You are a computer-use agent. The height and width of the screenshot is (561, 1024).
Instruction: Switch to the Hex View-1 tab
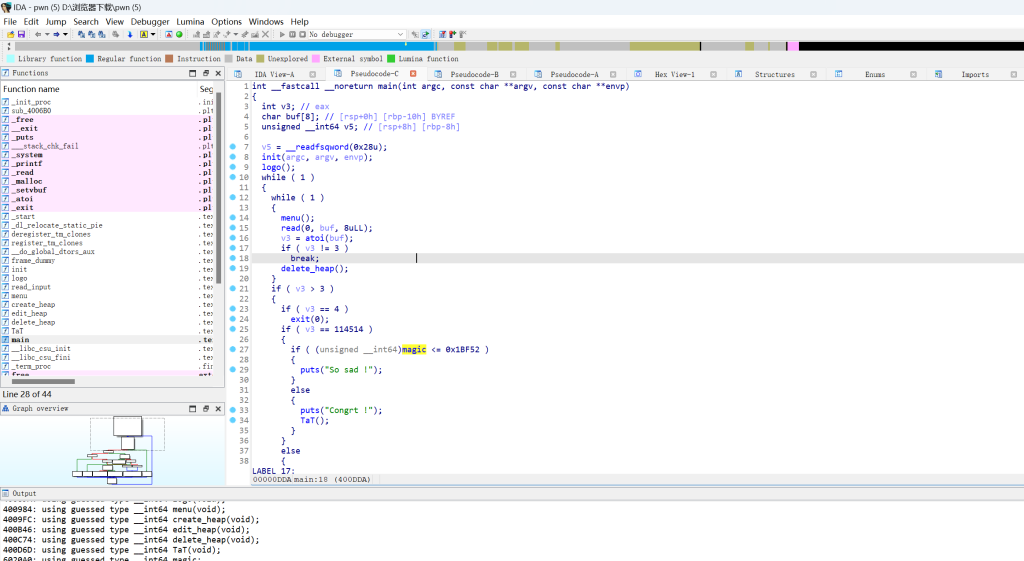(x=674, y=74)
